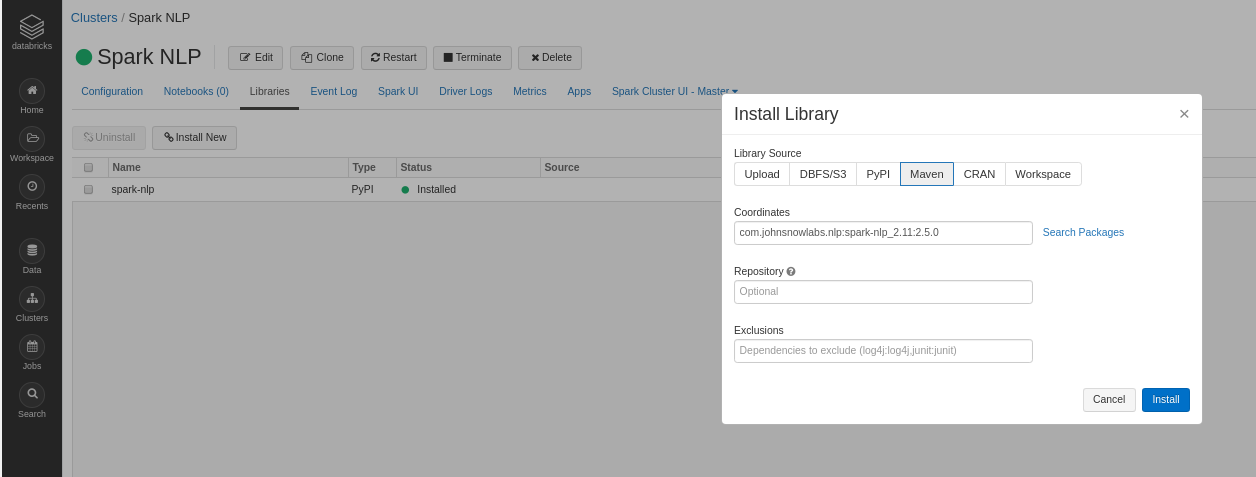The width and height of the screenshot is (1256, 477).
Task: Switch to the Libraries tab
Action: click(x=269, y=91)
